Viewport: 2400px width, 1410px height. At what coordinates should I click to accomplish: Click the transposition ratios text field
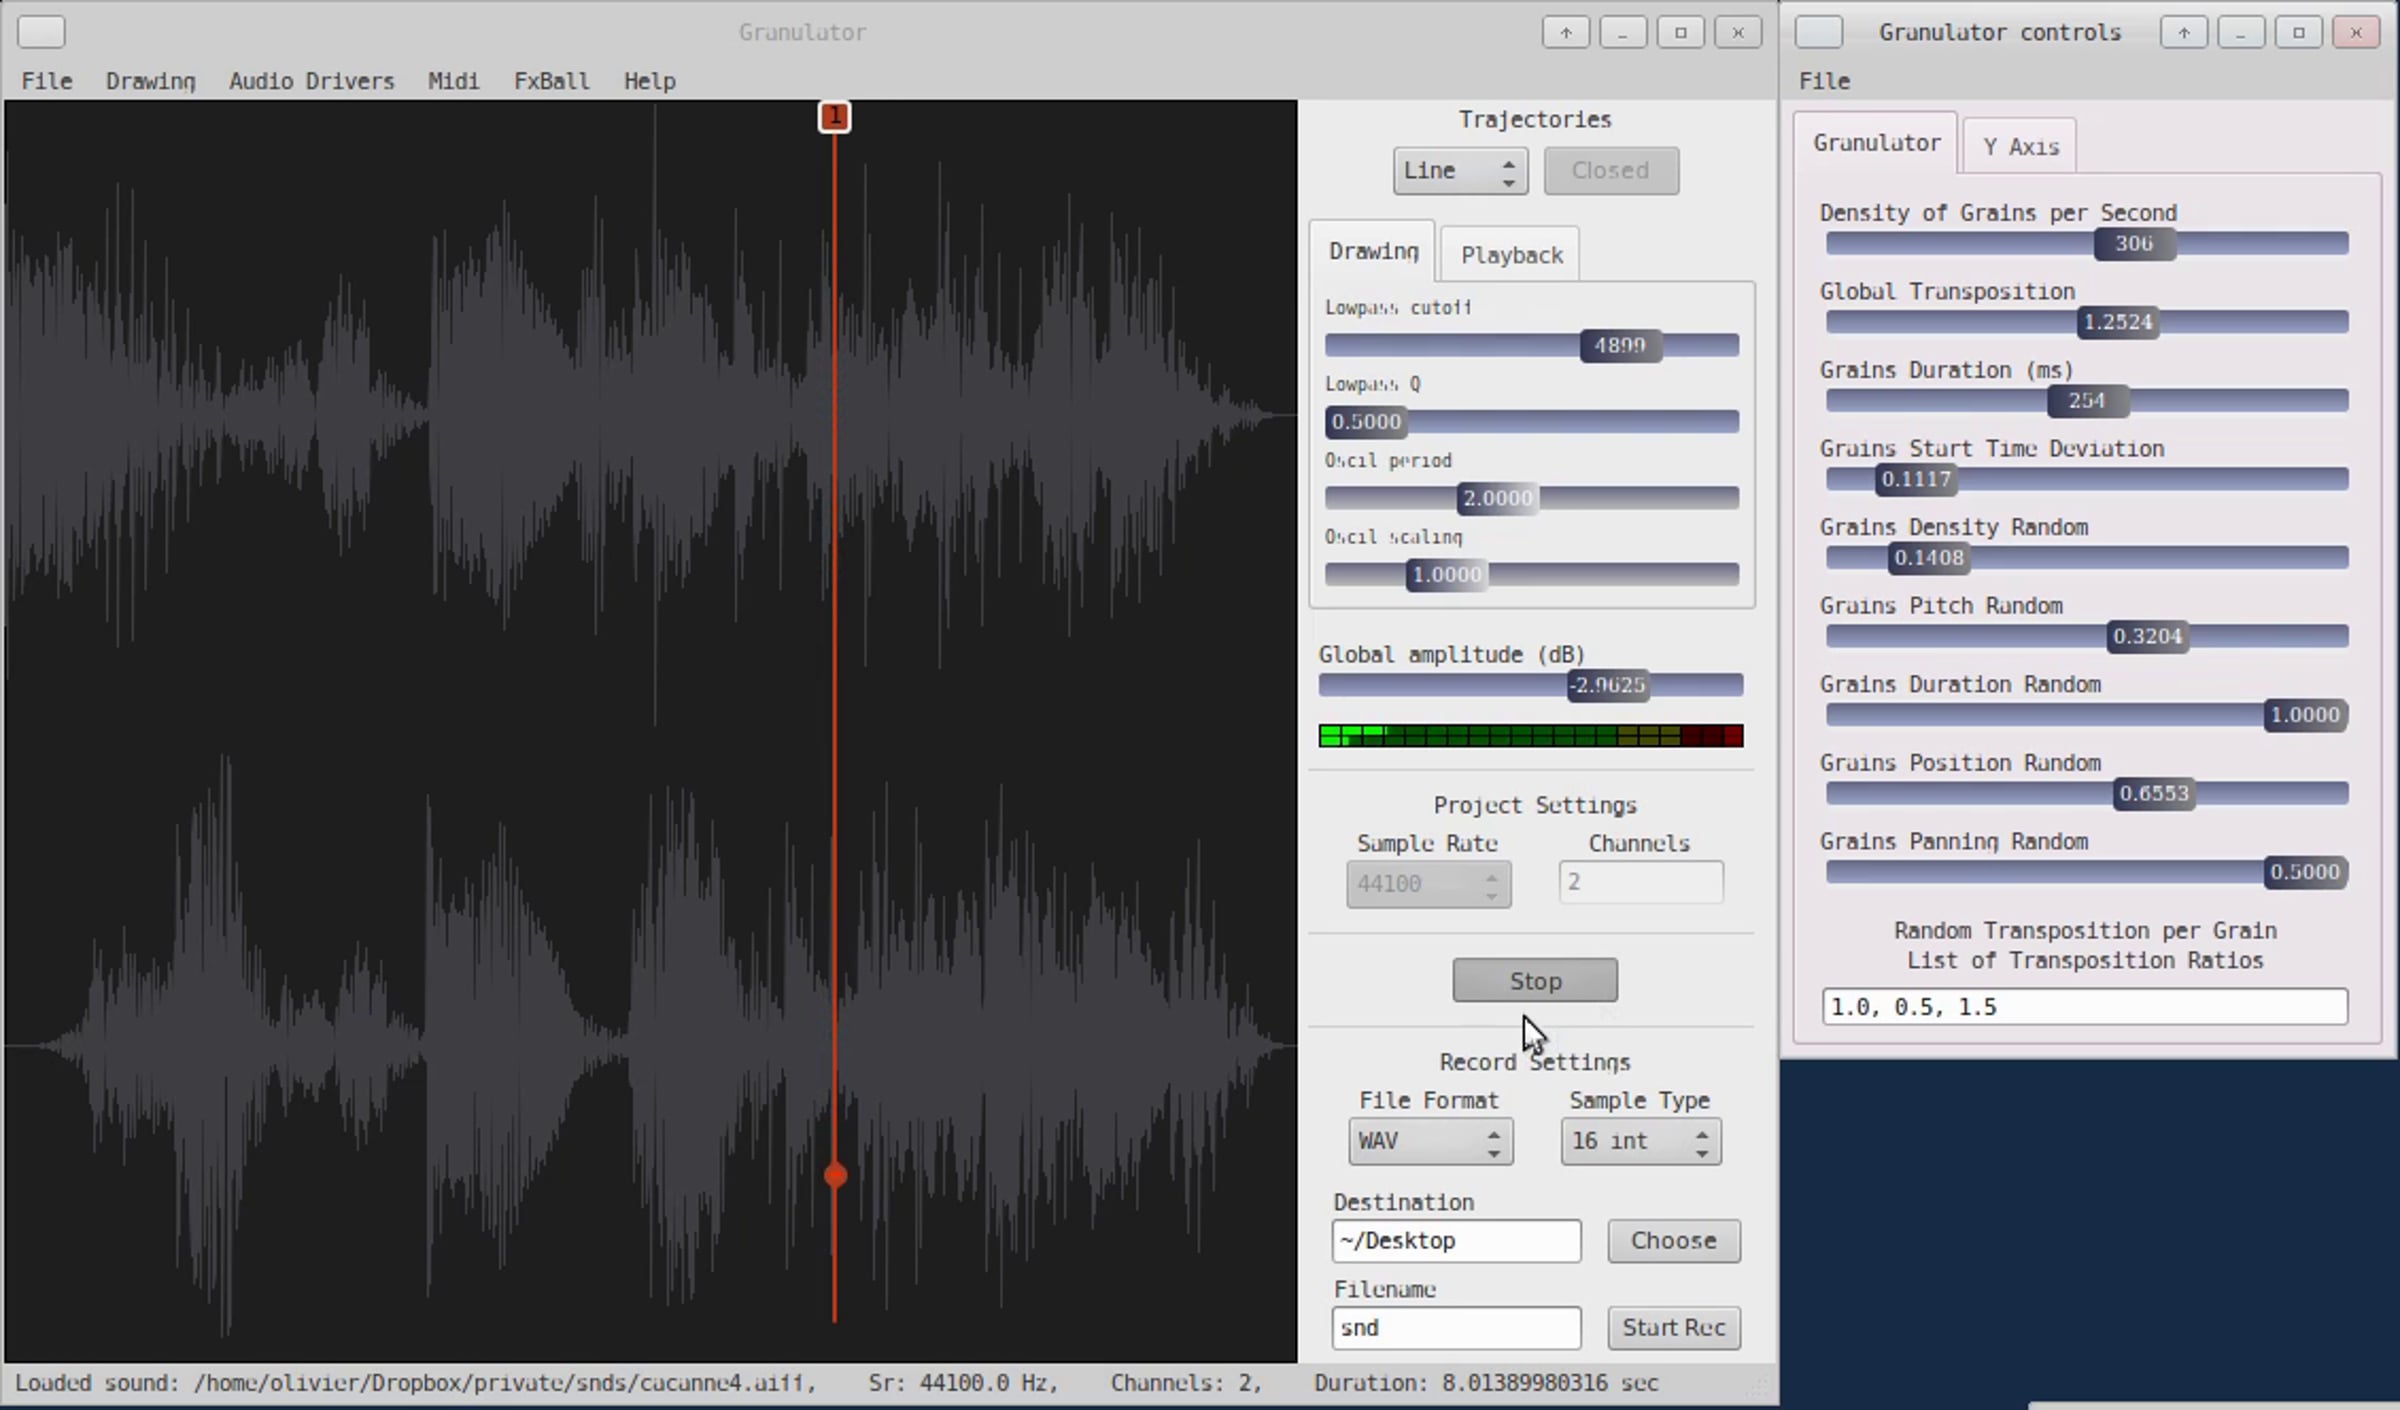2084,1006
